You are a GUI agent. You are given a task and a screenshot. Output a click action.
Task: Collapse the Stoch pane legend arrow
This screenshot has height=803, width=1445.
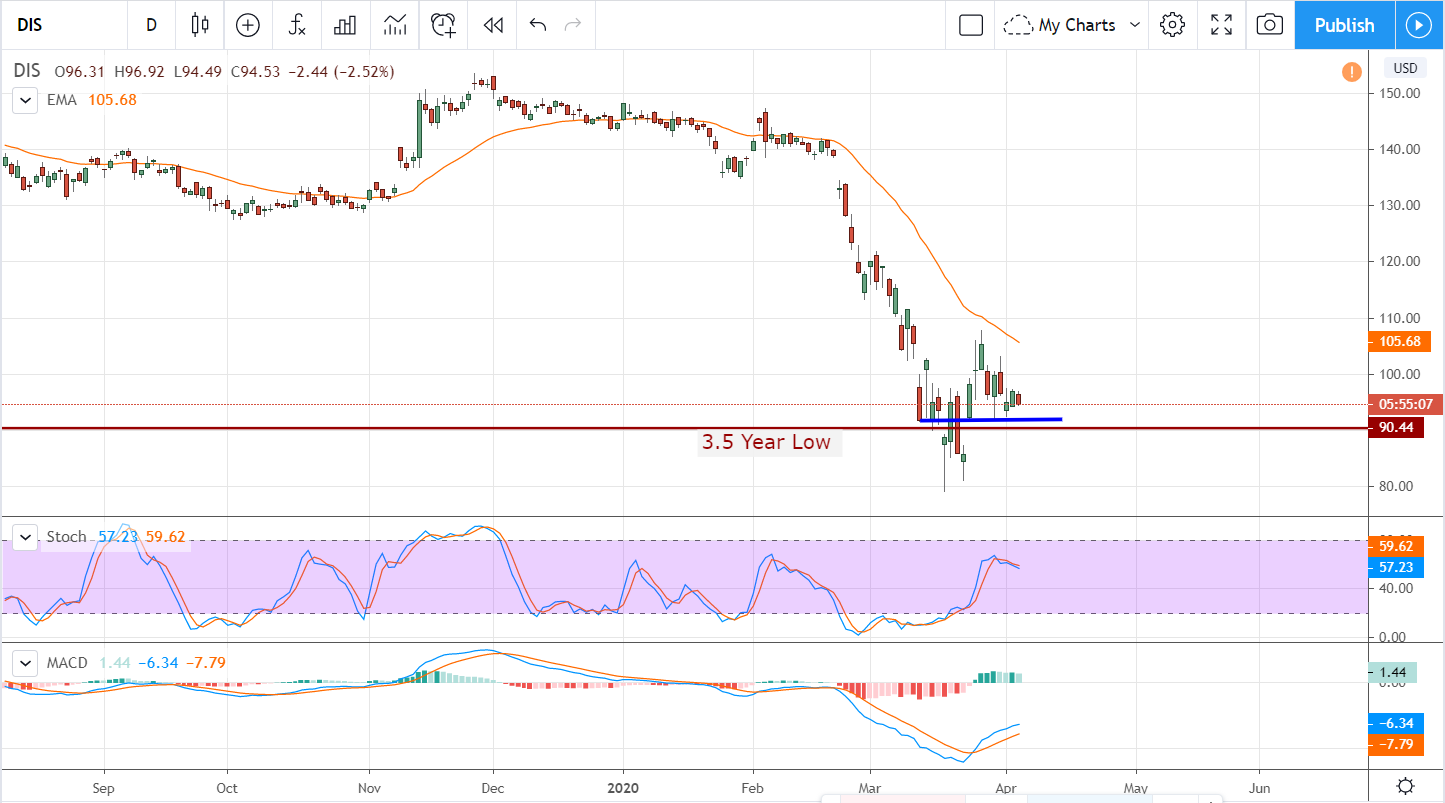(x=23, y=537)
